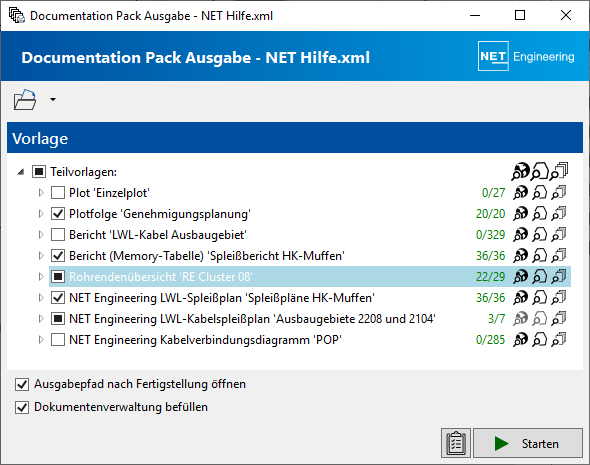Click stacked pages search icon for Plotfolge 'Genehmigungsplanung'
The image size is (590, 465).
559,214
